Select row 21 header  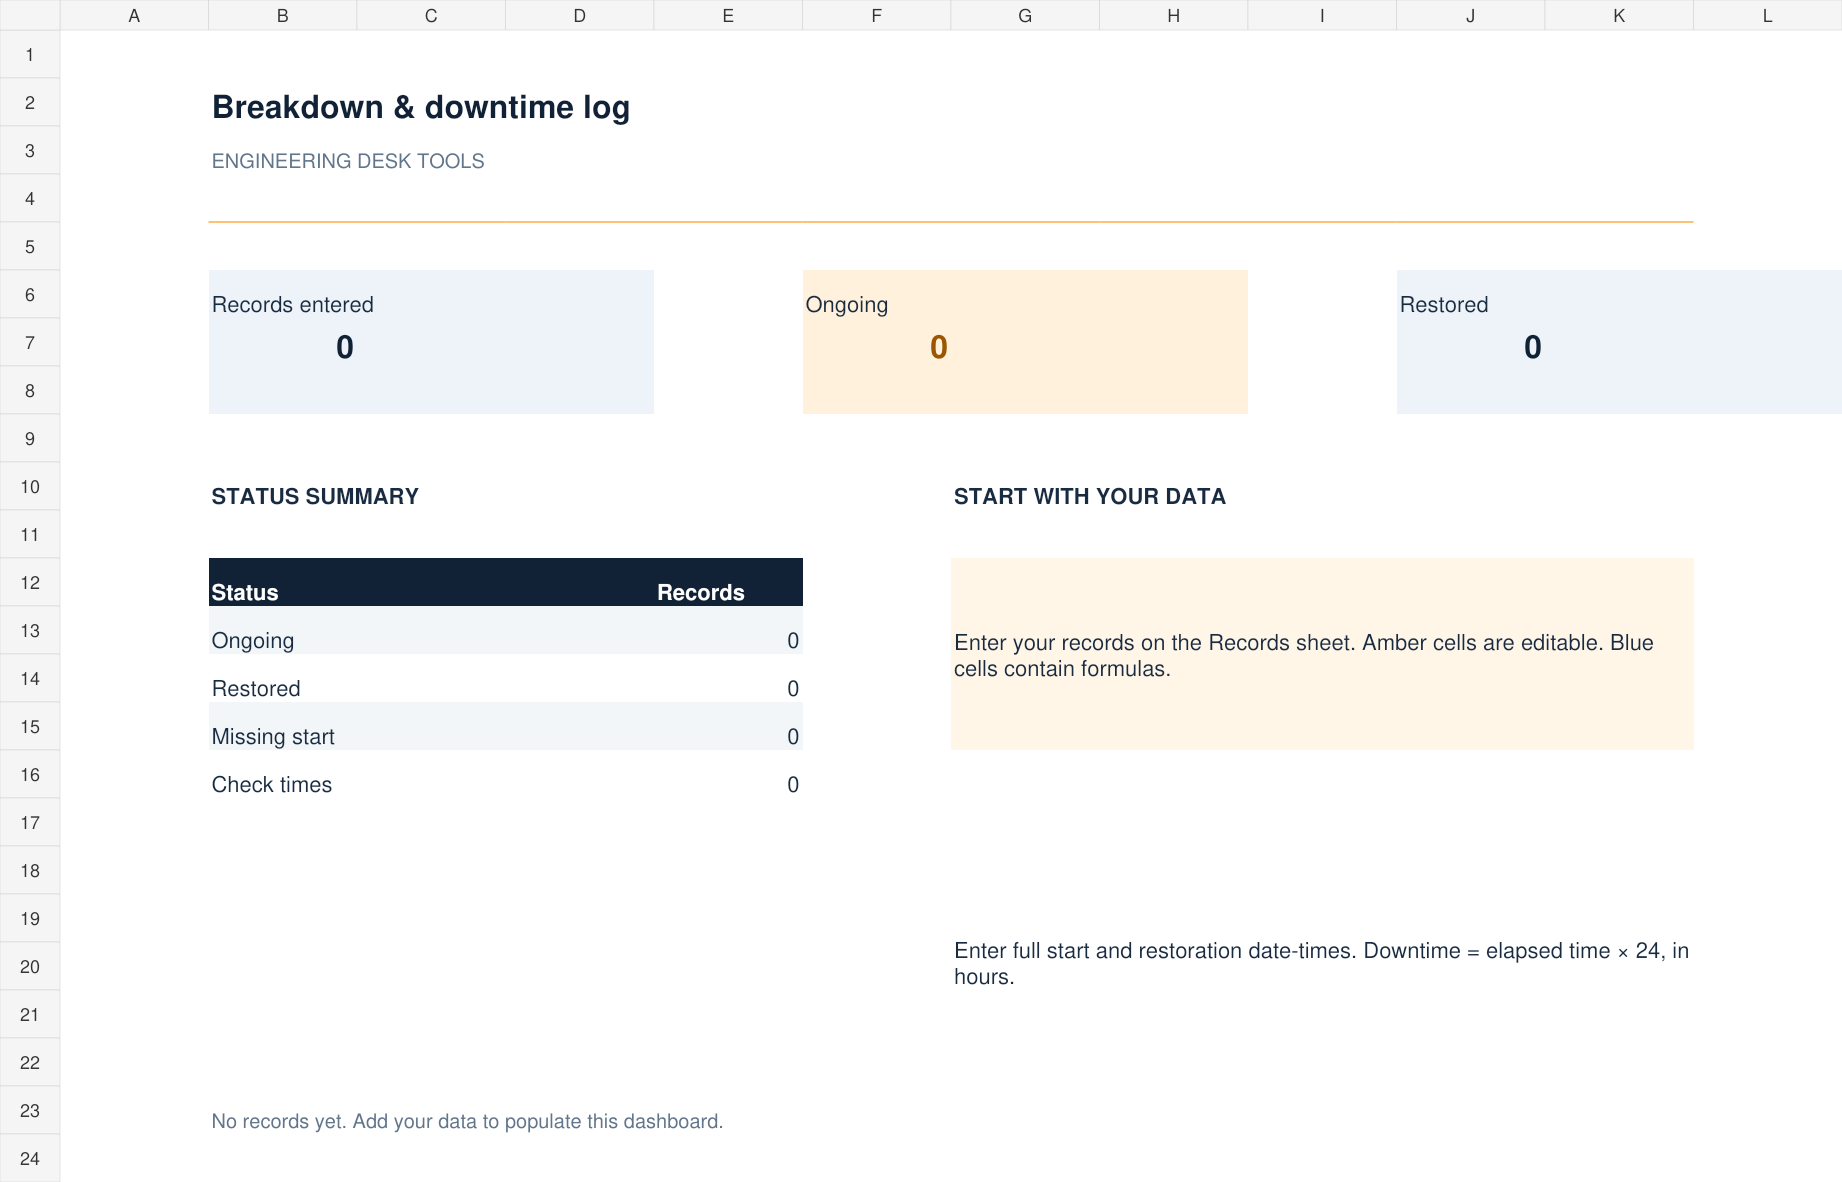point(30,1015)
